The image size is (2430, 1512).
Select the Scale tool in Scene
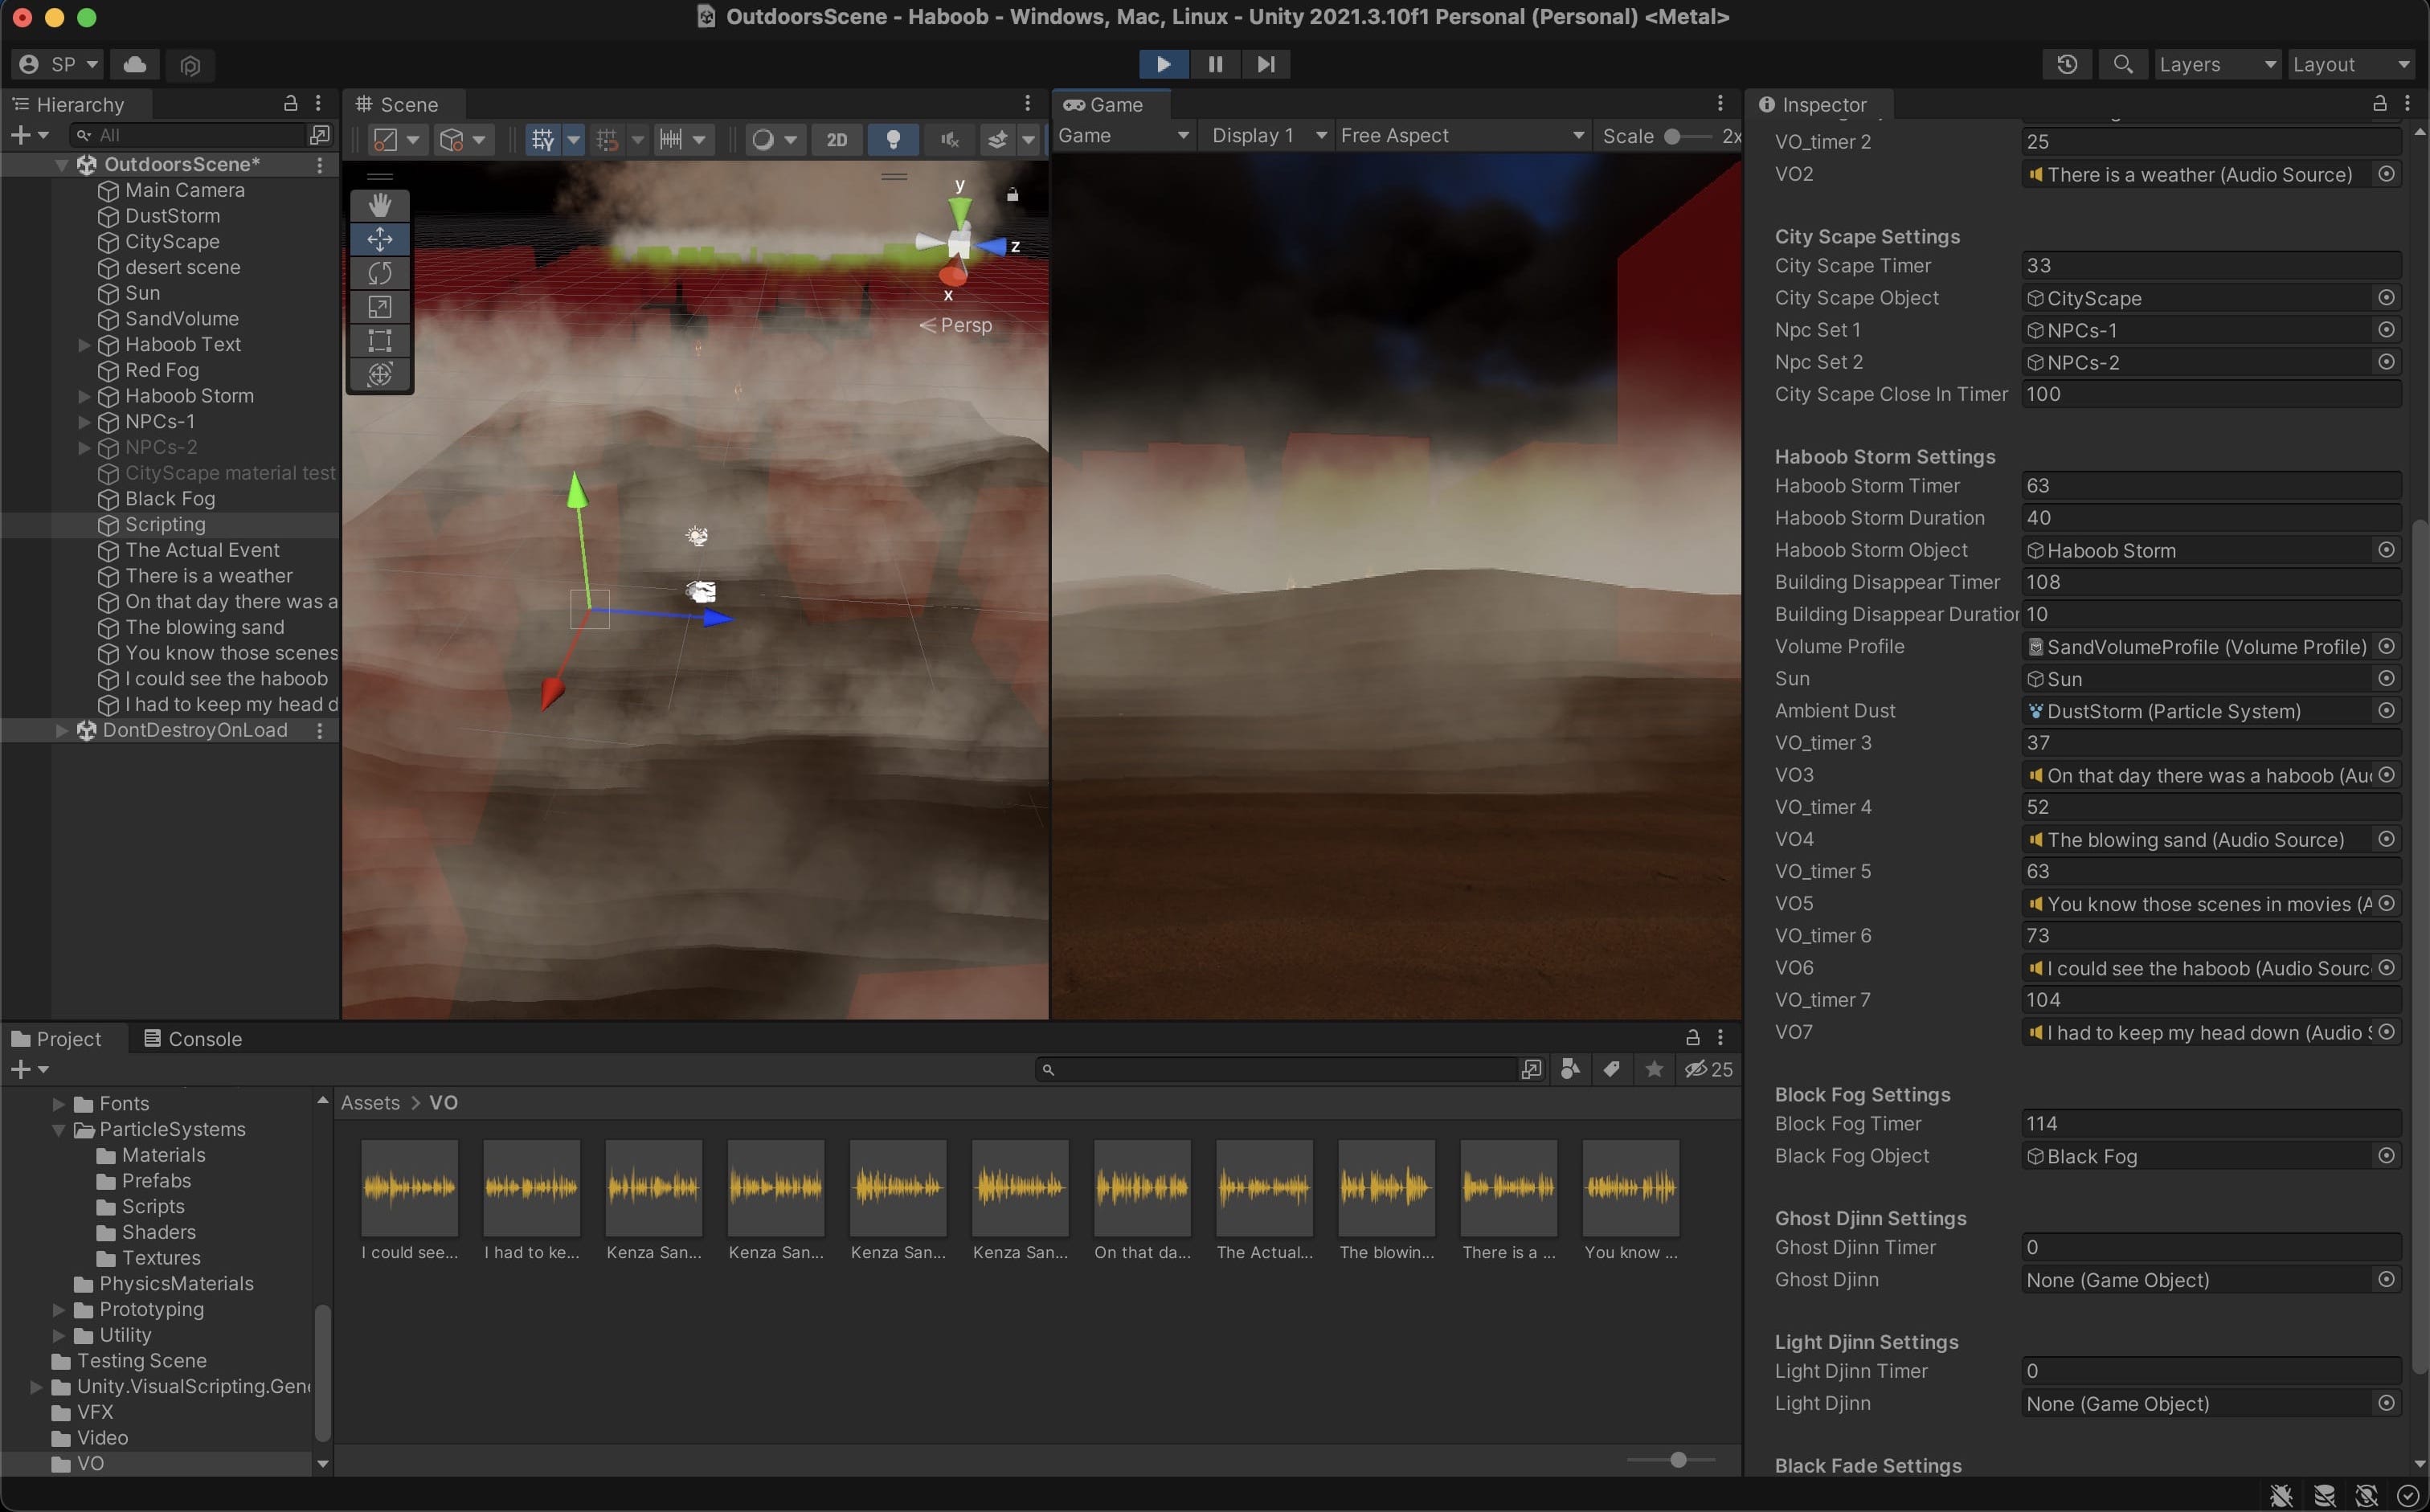(x=380, y=307)
